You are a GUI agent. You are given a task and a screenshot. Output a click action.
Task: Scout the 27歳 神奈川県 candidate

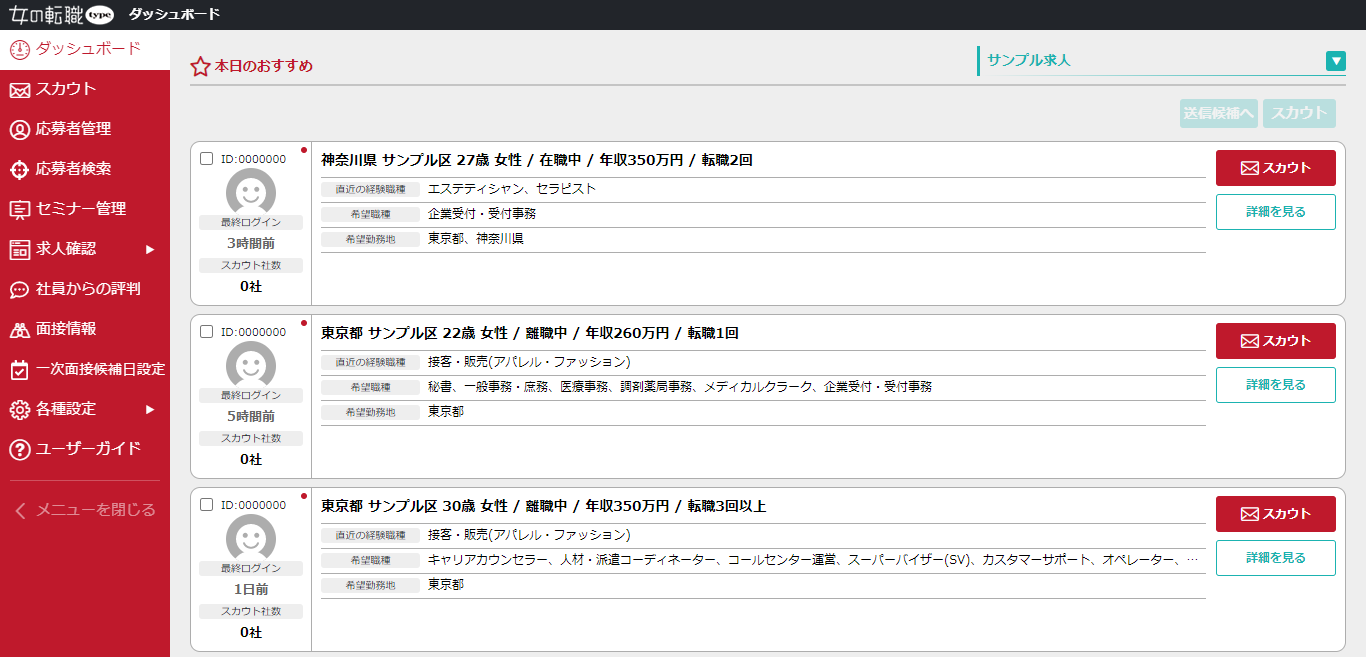pos(1275,168)
